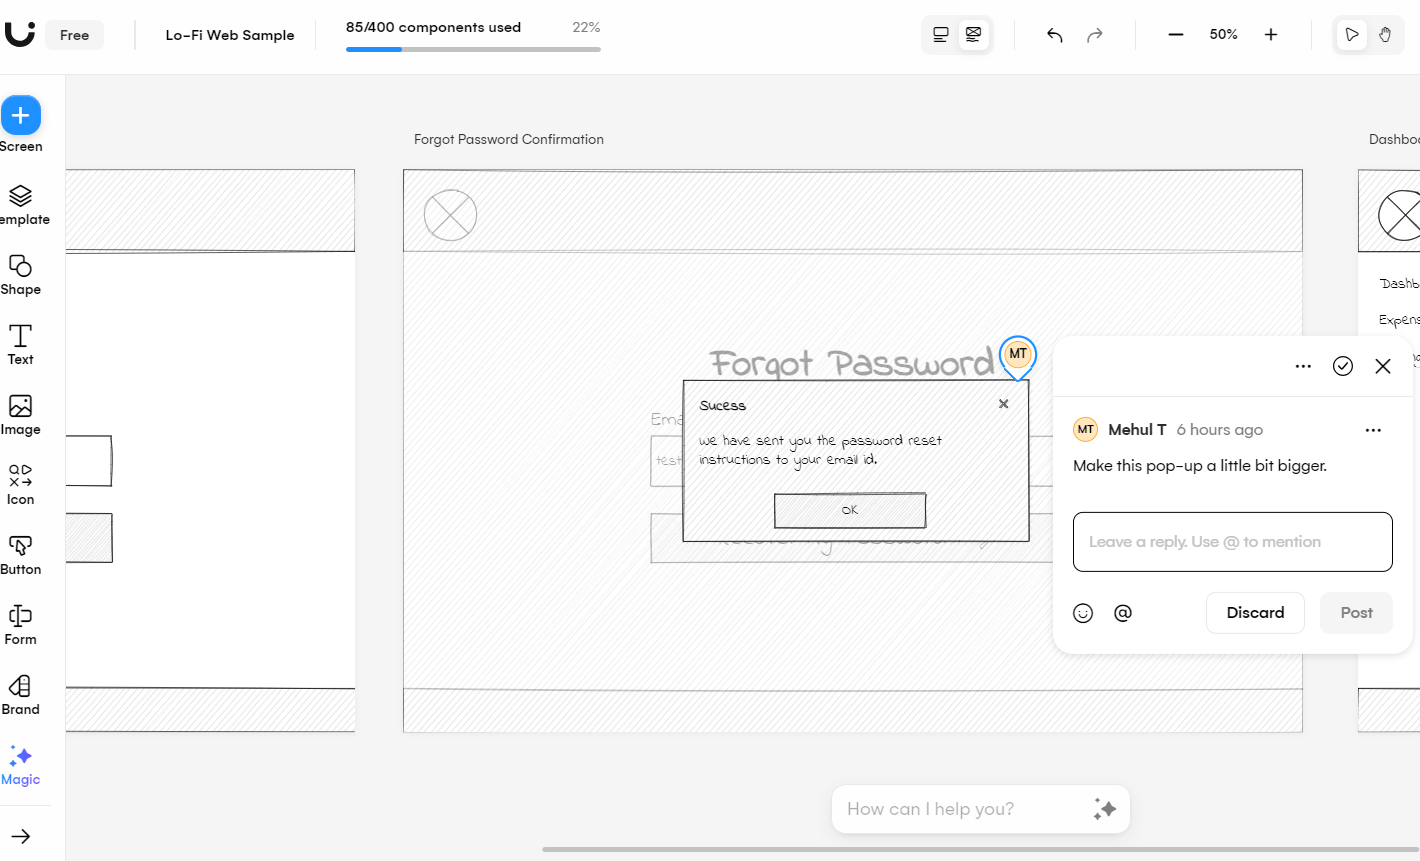The width and height of the screenshot is (1420, 861).
Task: Expand the collapsed sidebar arrow
Action: click(x=20, y=836)
